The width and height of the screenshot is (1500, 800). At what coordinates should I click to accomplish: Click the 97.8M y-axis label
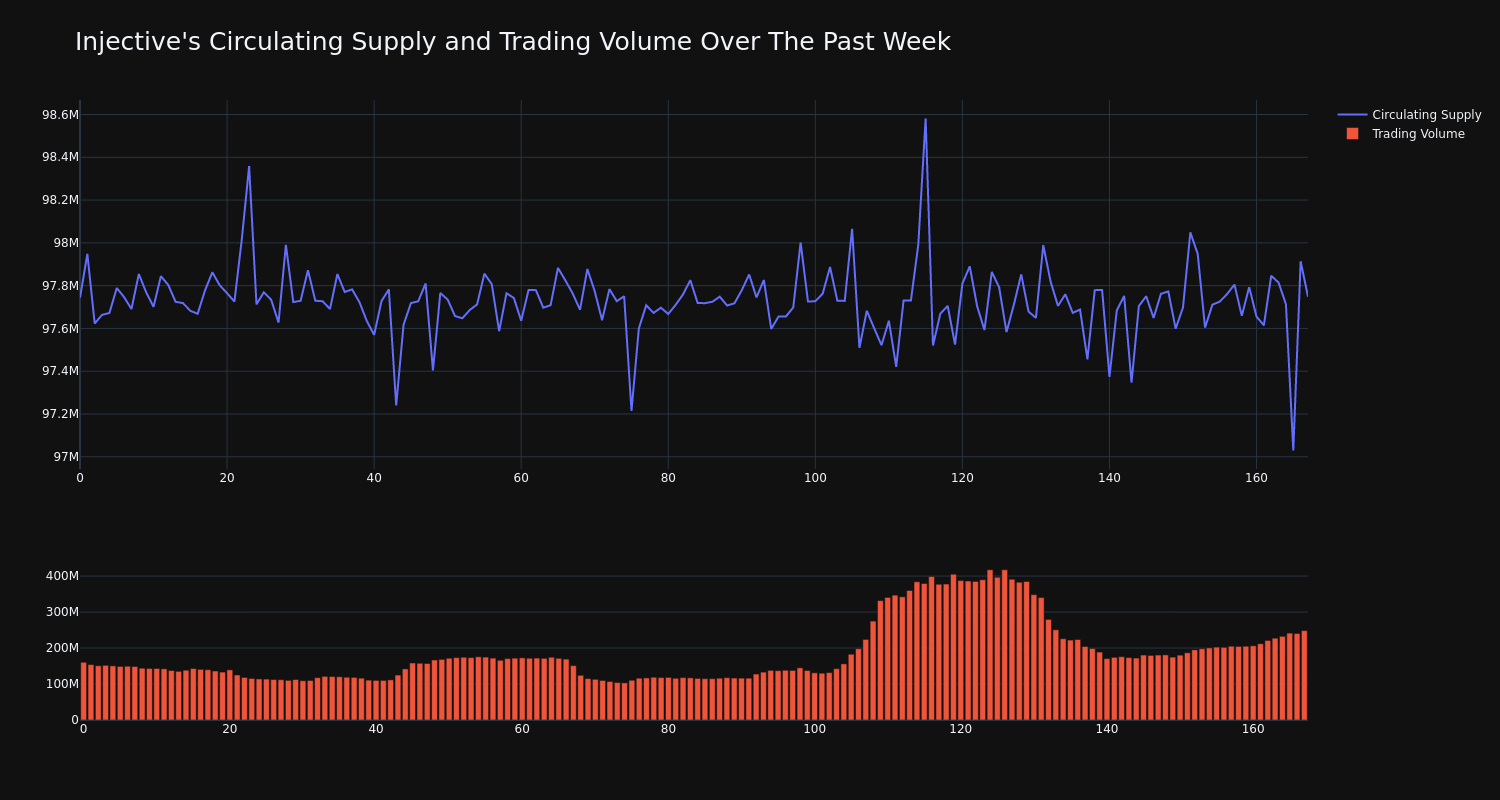pos(60,286)
